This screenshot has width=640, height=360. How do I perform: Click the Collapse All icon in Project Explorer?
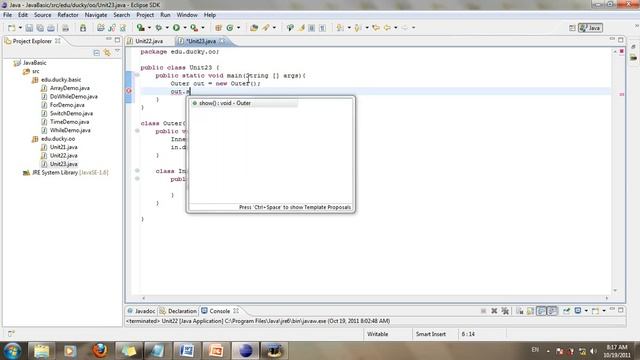tap(96, 53)
